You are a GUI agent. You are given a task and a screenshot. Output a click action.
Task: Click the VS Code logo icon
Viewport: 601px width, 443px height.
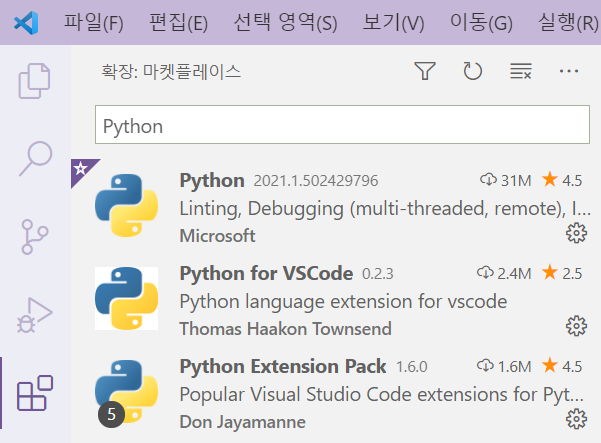(26, 23)
